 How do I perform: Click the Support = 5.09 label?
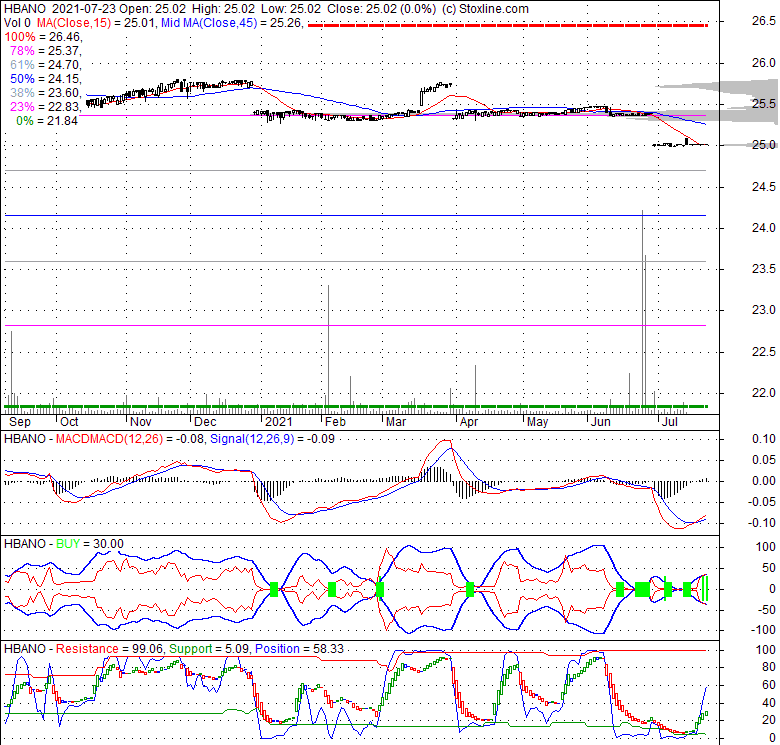click(208, 649)
